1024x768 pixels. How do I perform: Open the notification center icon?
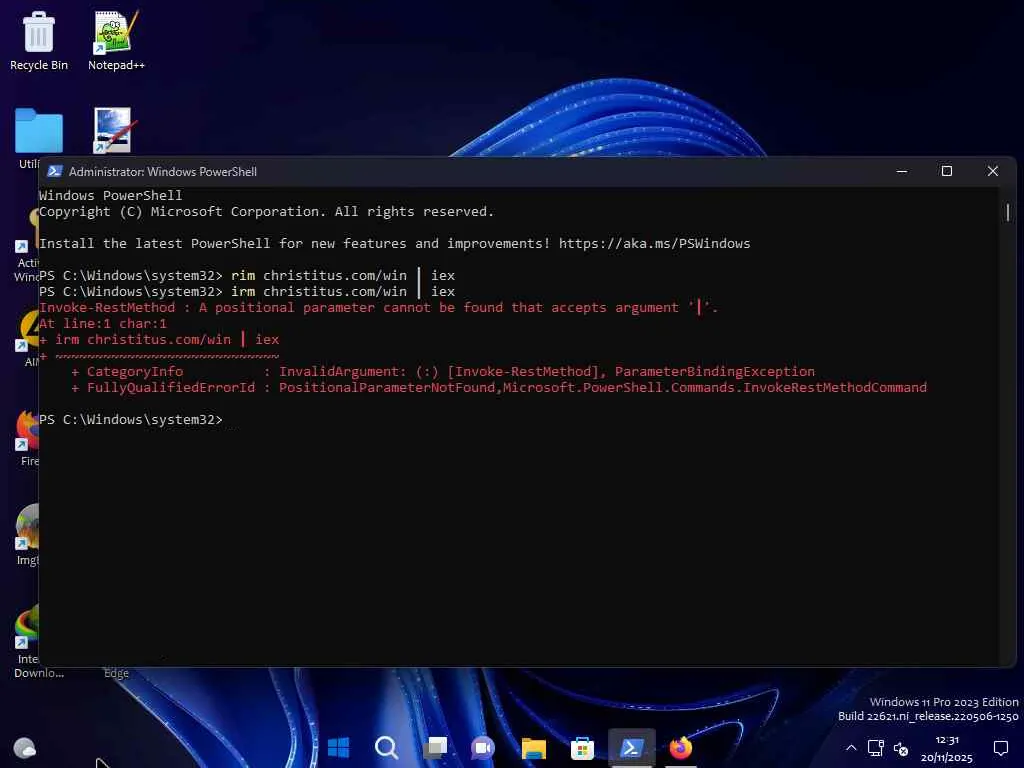[1000, 748]
